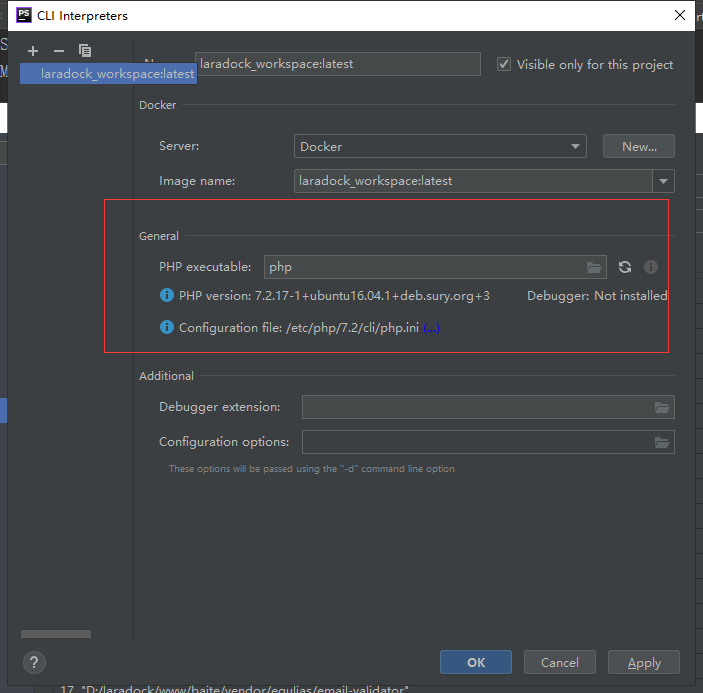Image resolution: width=703 pixels, height=693 pixels.
Task: Copy the selected interpreter configuration
Action: click(x=85, y=50)
